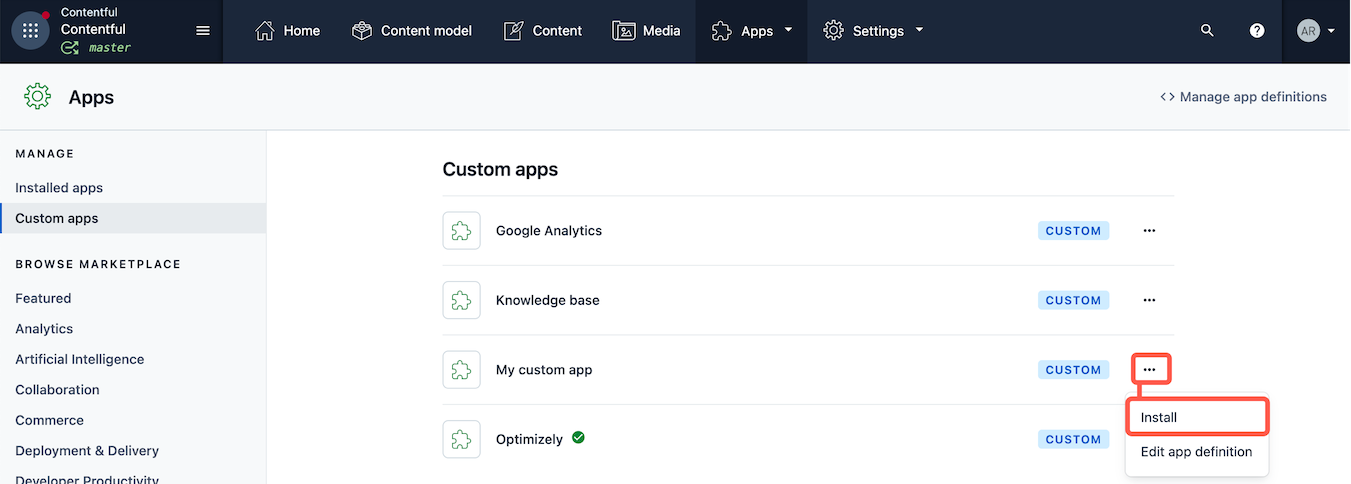
Task: Click Manage app definitions link
Action: (x=1243, y=97)
